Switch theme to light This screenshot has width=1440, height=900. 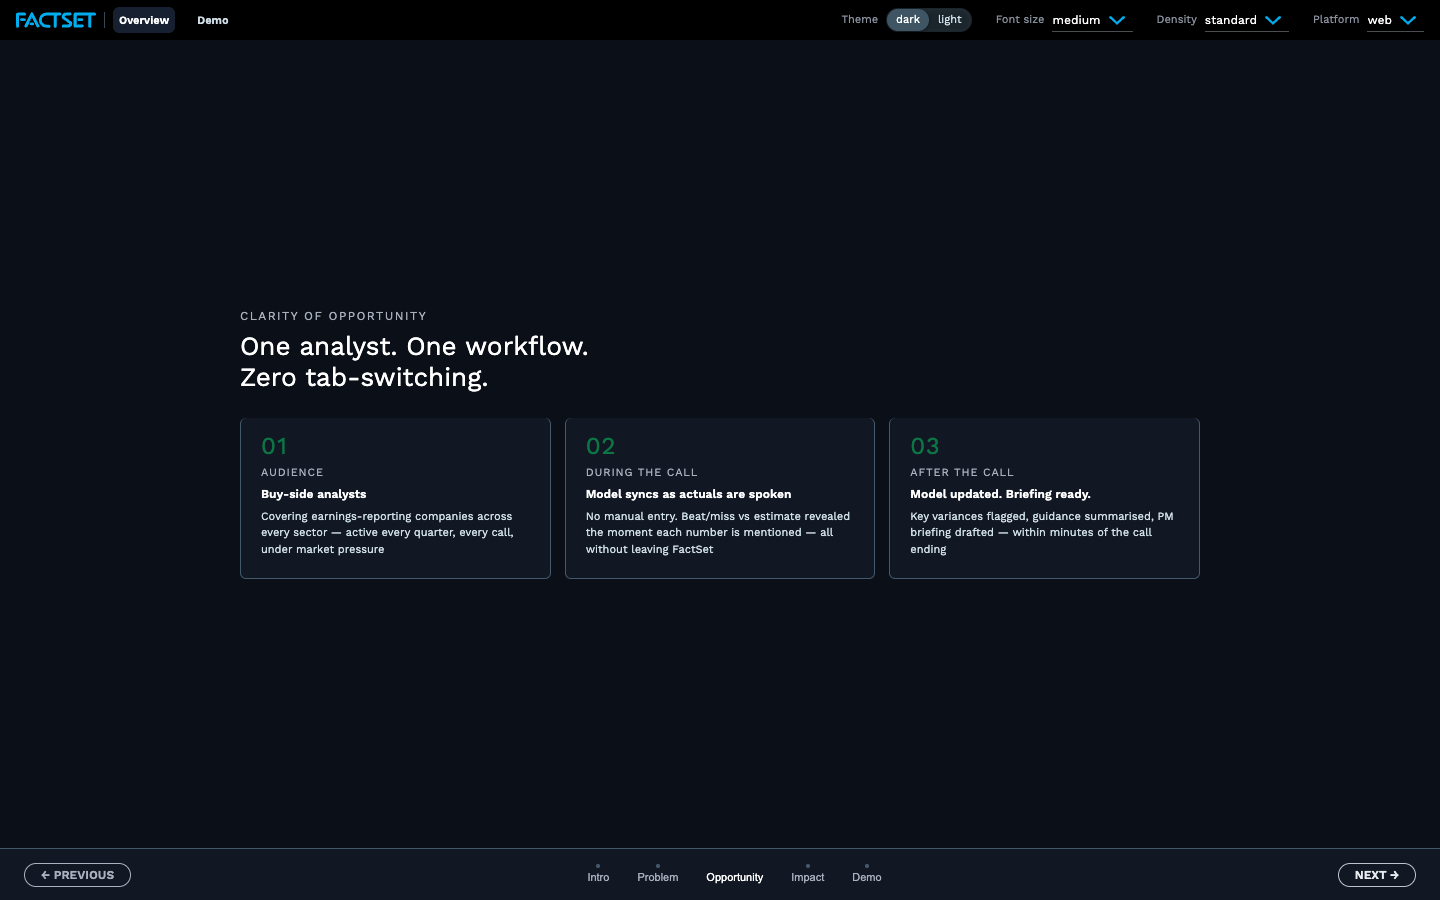point(950,20)
